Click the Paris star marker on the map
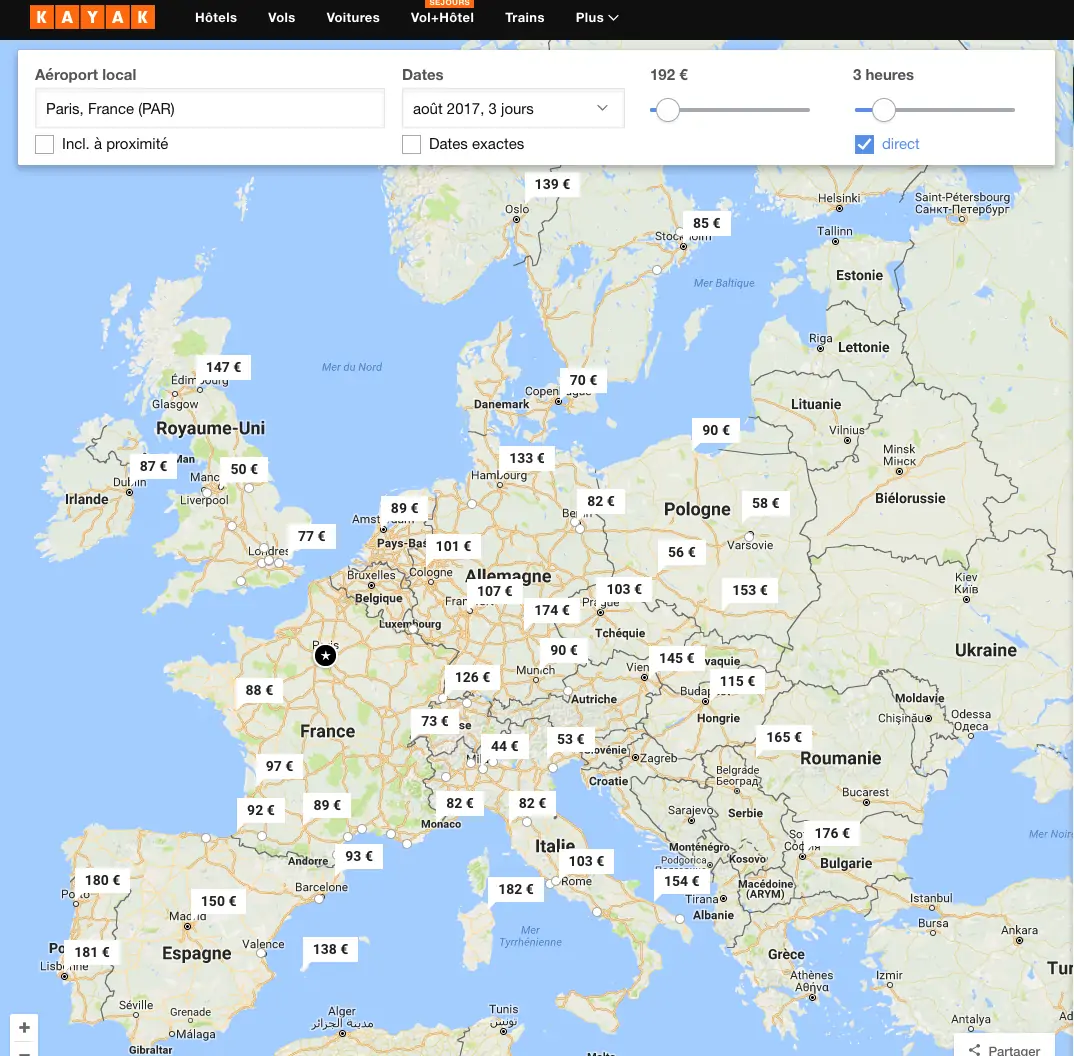Image resolution: width=1074 pixels, height=1056 pixels. 325,655
